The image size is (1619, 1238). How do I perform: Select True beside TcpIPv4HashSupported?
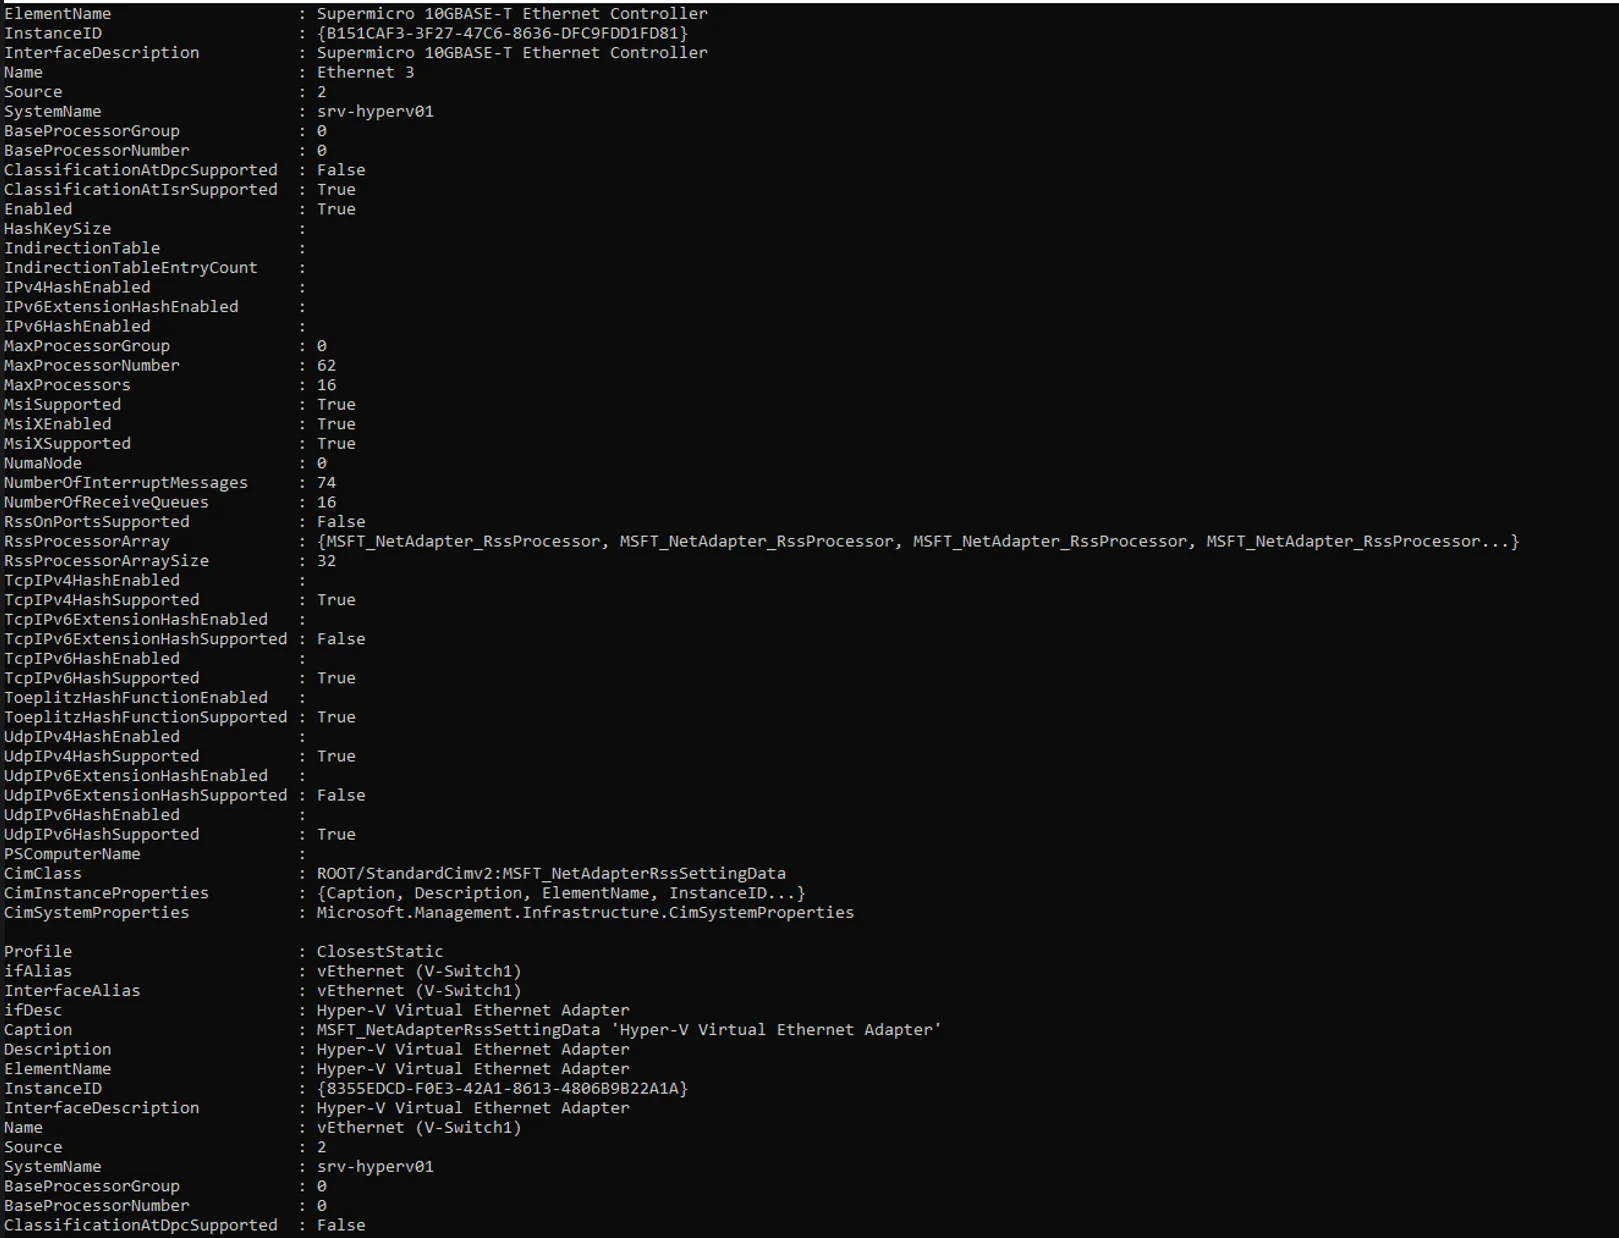336,599
